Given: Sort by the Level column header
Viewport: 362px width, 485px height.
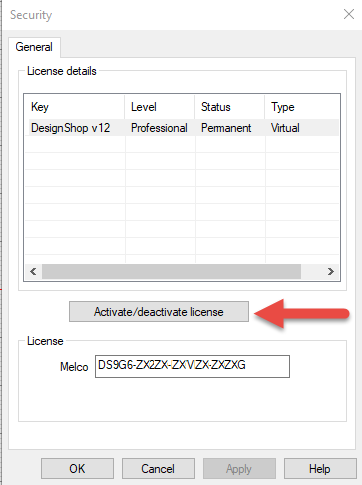Looking at the screenshot, I should (160, 107).
